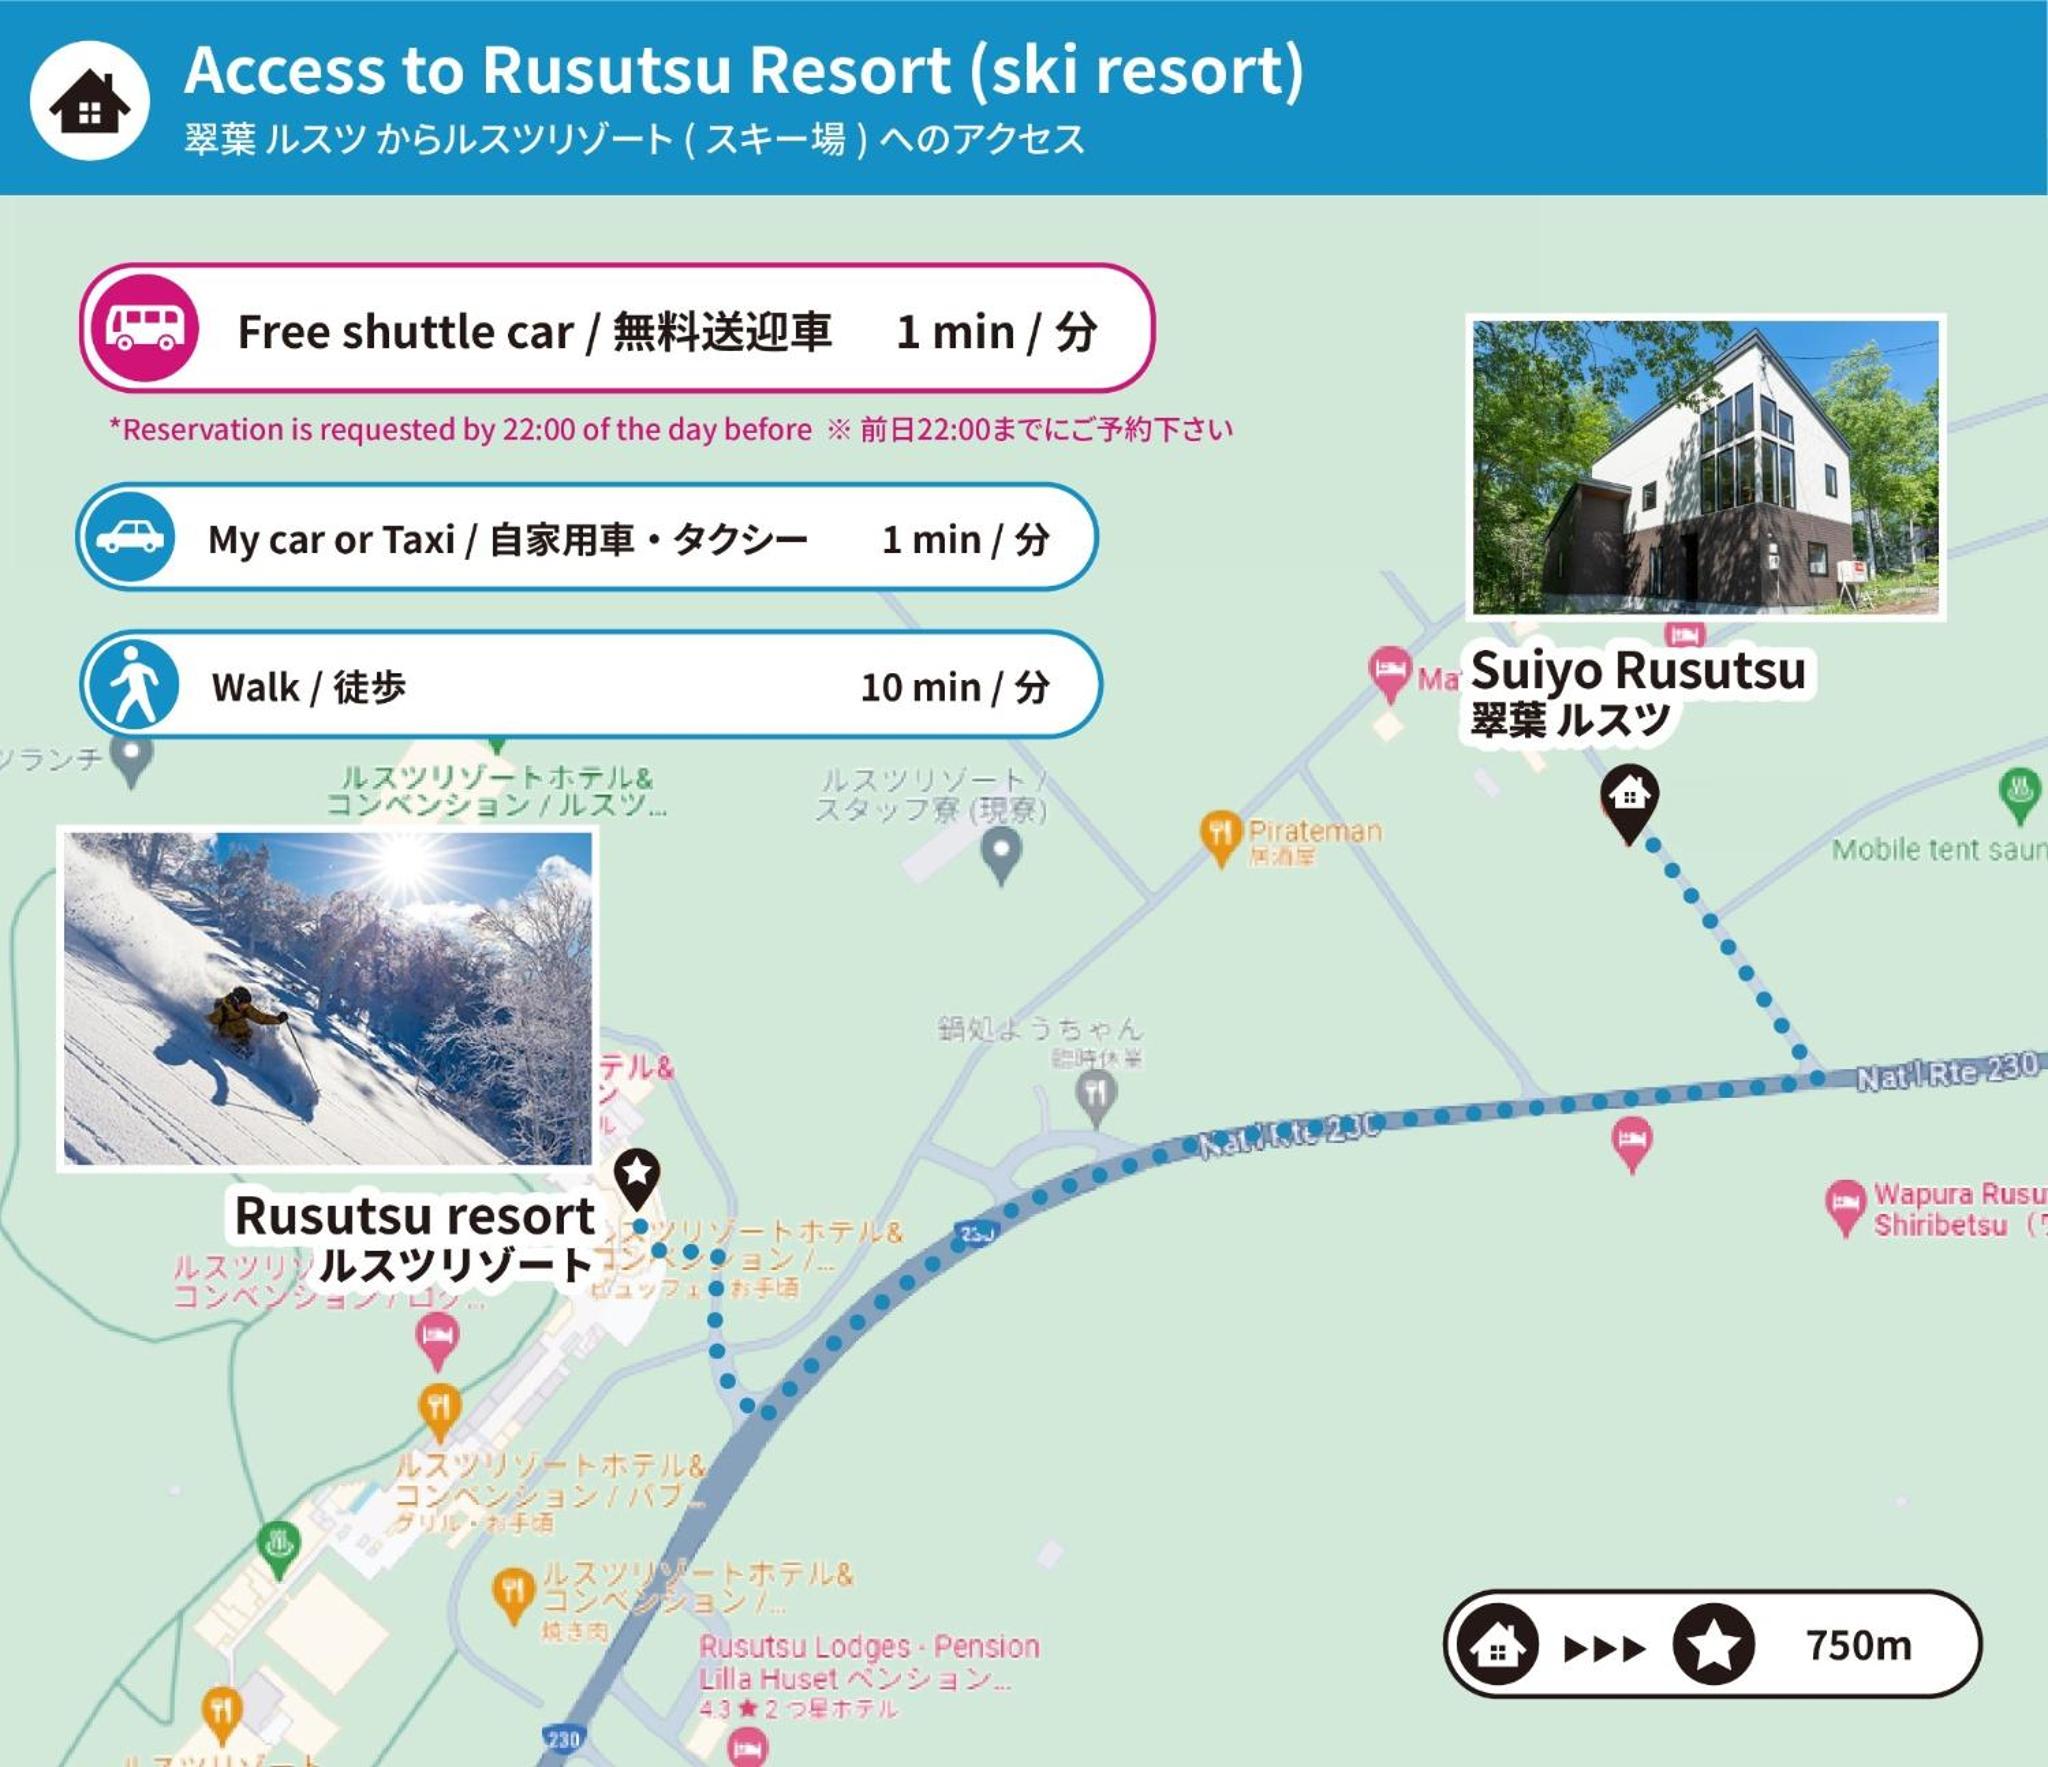Screen dimensions: 2048x1767
Task: Click the "Free shuttle car / 無料送迎車" label
Action: click(x=534, y=332)
